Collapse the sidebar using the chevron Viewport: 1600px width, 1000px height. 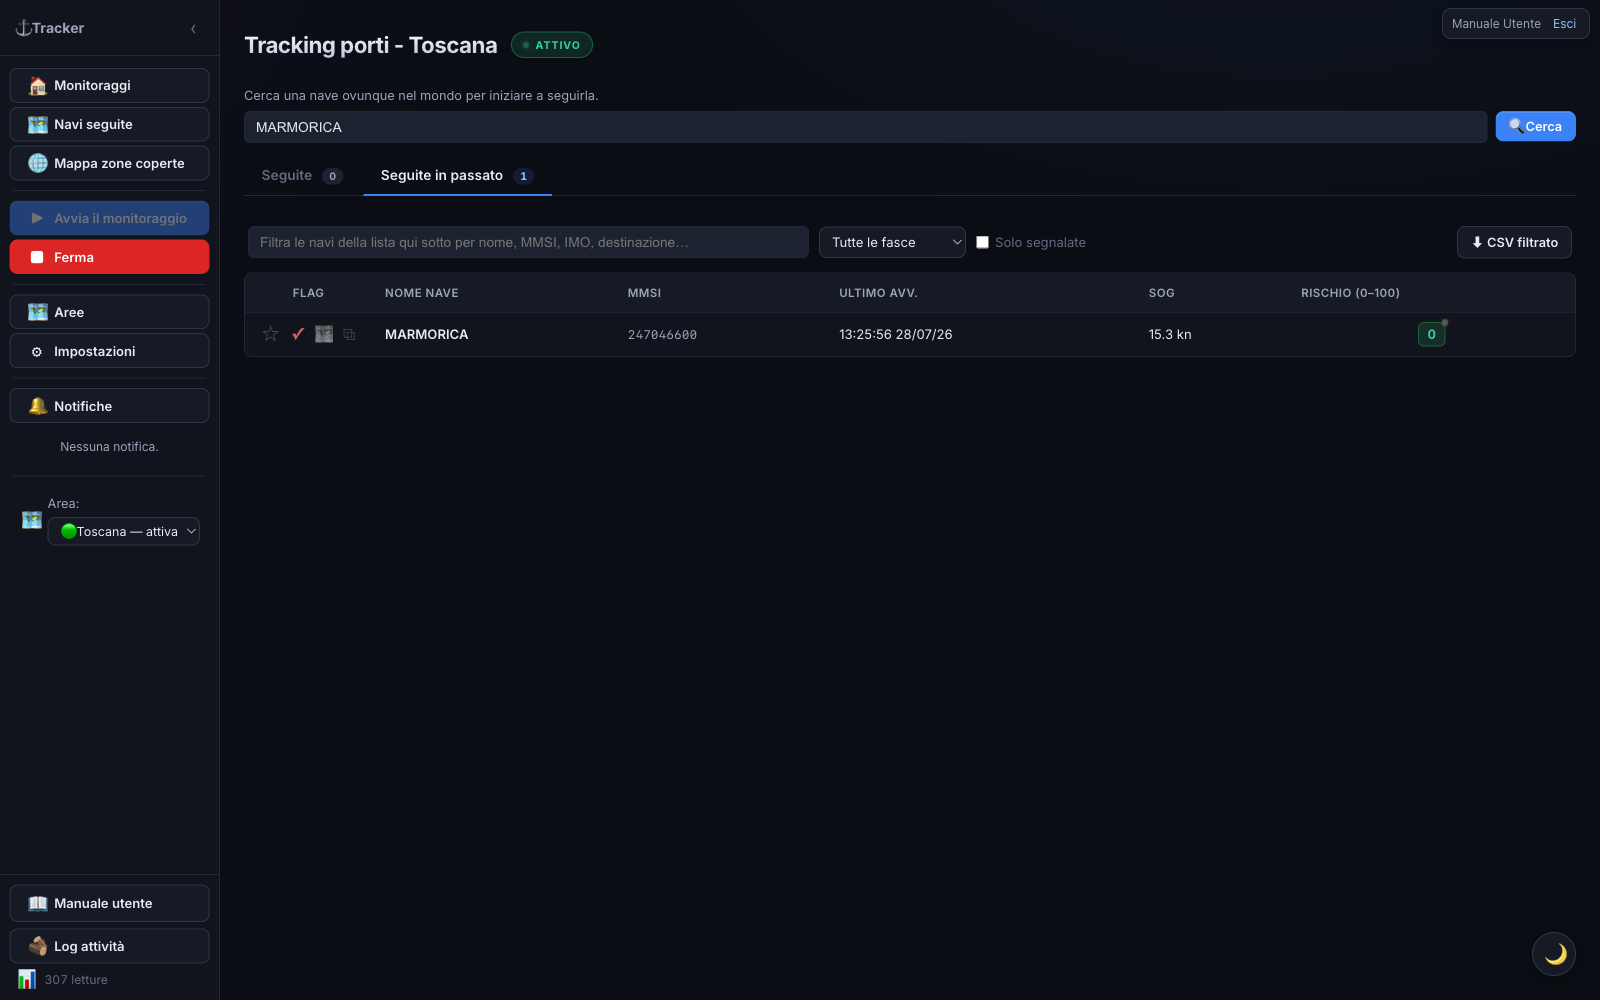coord(193,29)
